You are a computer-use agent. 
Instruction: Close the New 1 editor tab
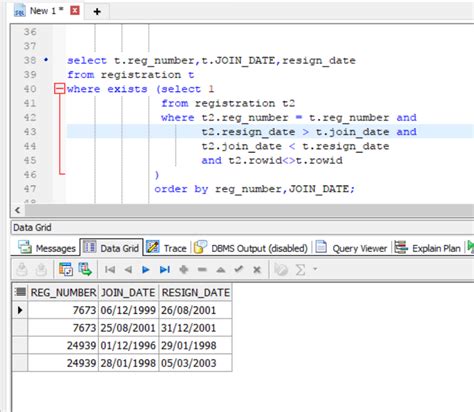(x=75, y=11)
